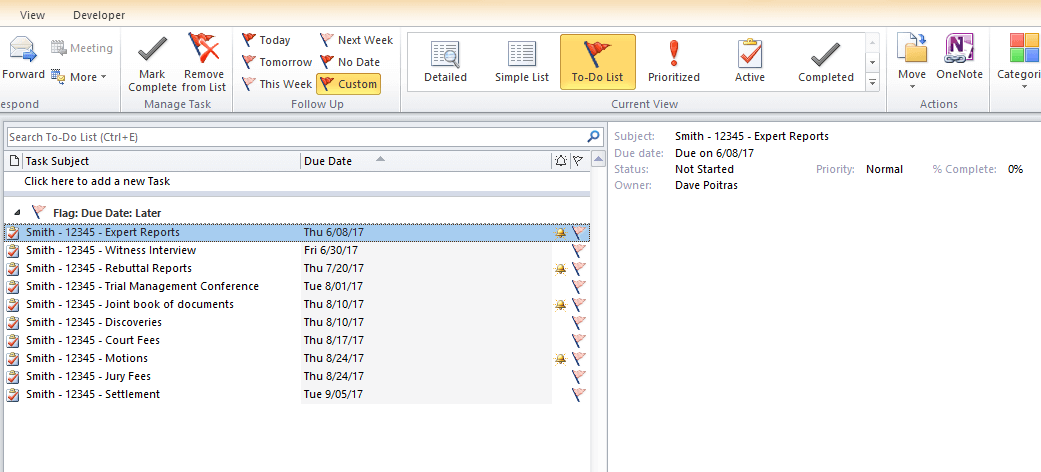Screen dimensions: 1041x472
Task: Click the search magnifier icon
Action: [594, 137]
